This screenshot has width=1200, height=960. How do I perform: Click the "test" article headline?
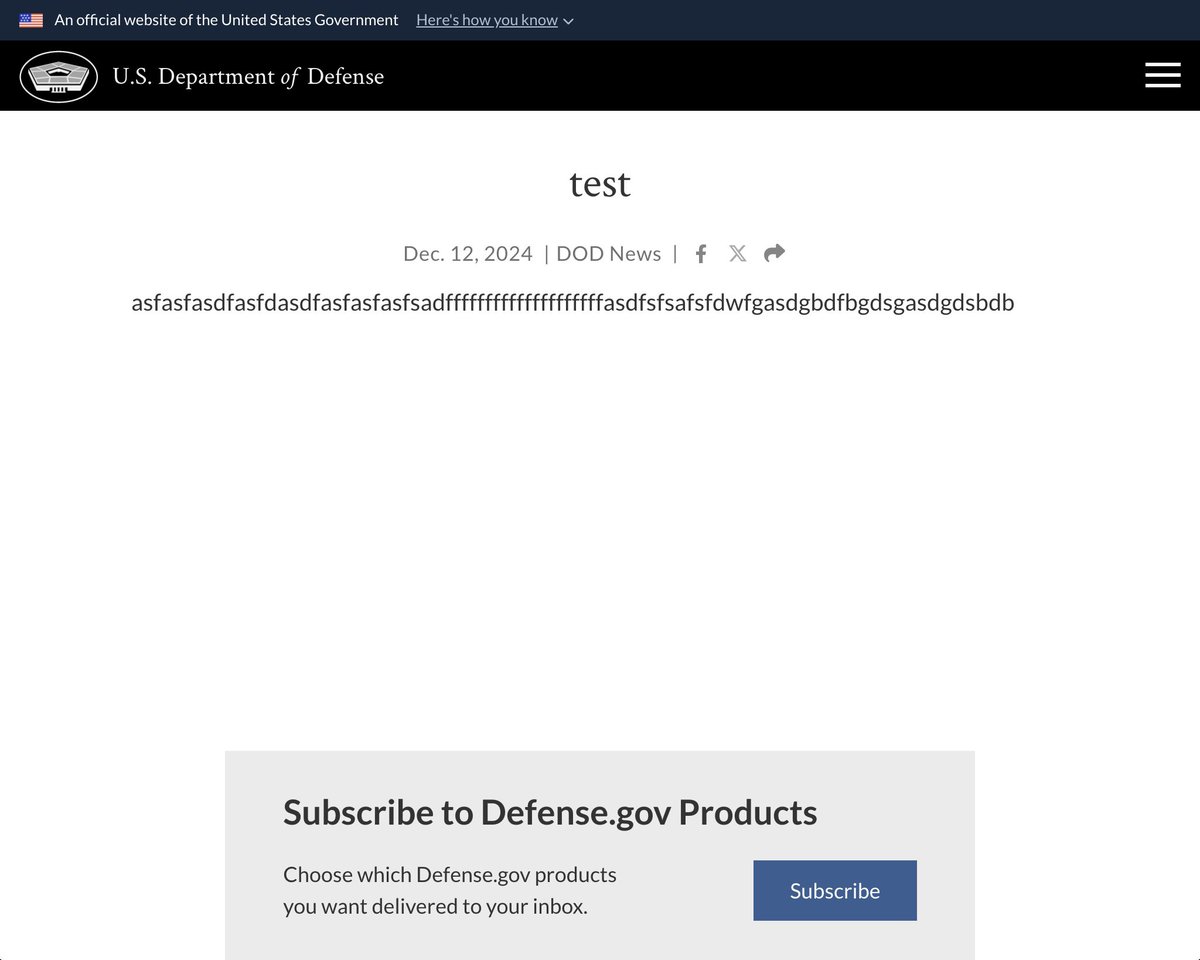pyautogui.click(x=600, y=183)
